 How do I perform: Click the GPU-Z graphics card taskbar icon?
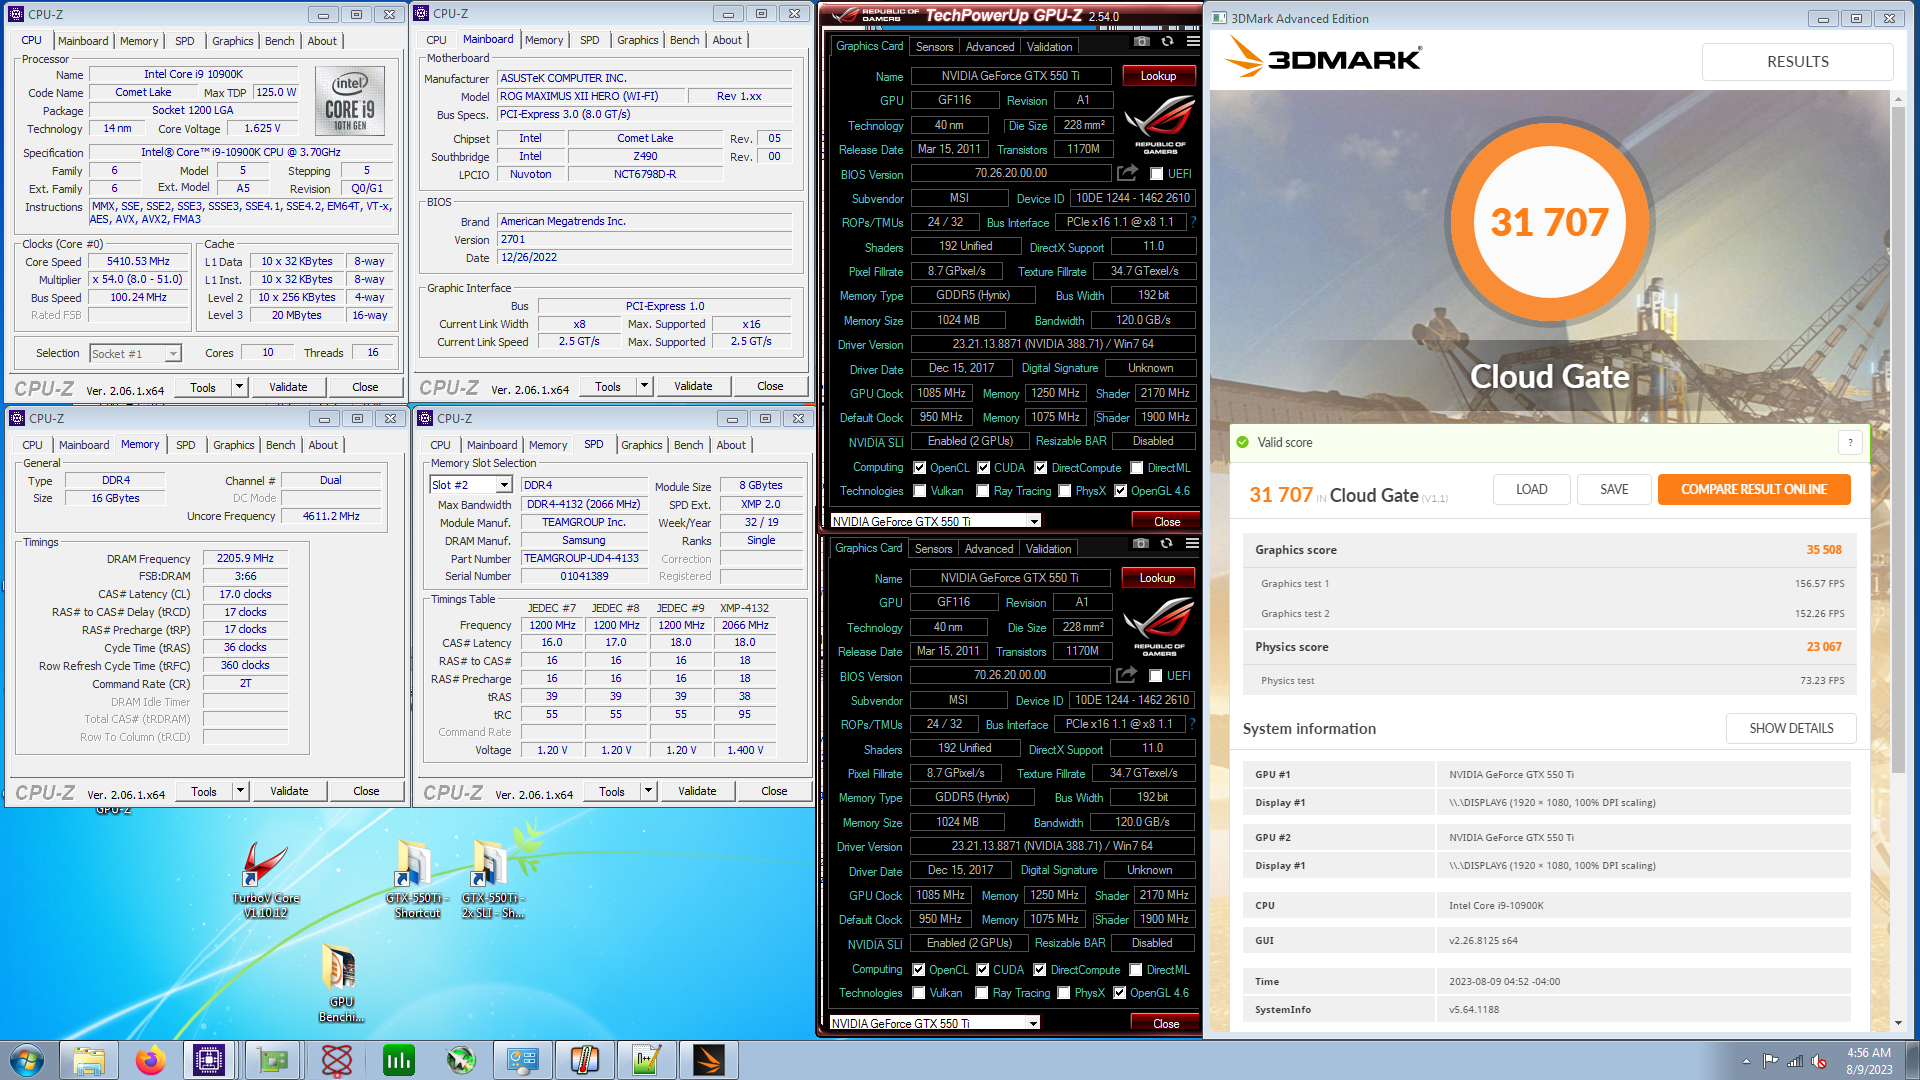(x=272, y=1060)
